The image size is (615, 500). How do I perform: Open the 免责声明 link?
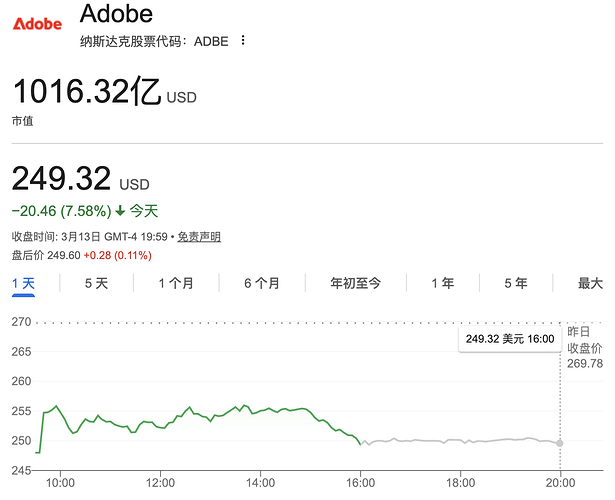click(x=200, y=237)
